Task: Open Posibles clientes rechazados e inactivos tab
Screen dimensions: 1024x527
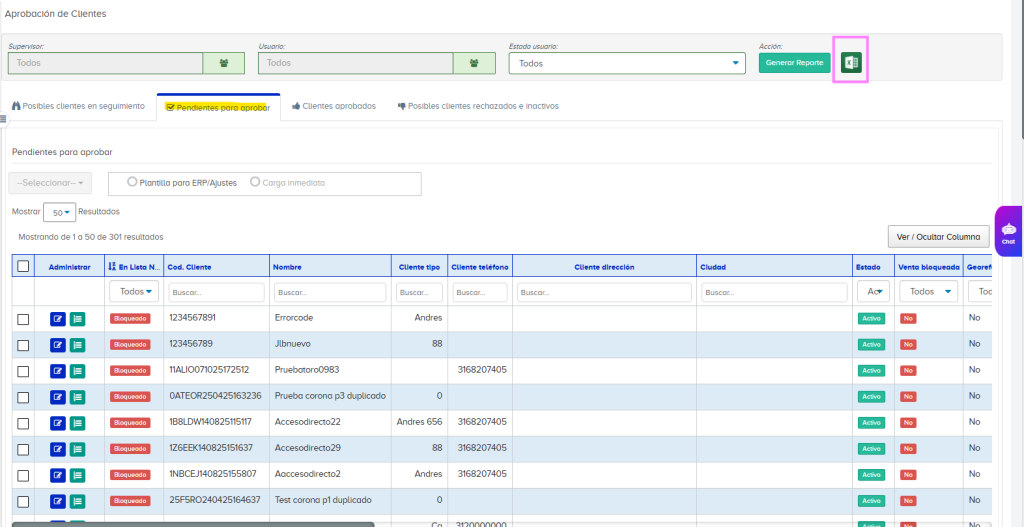Action: click(x=478, y=106)
